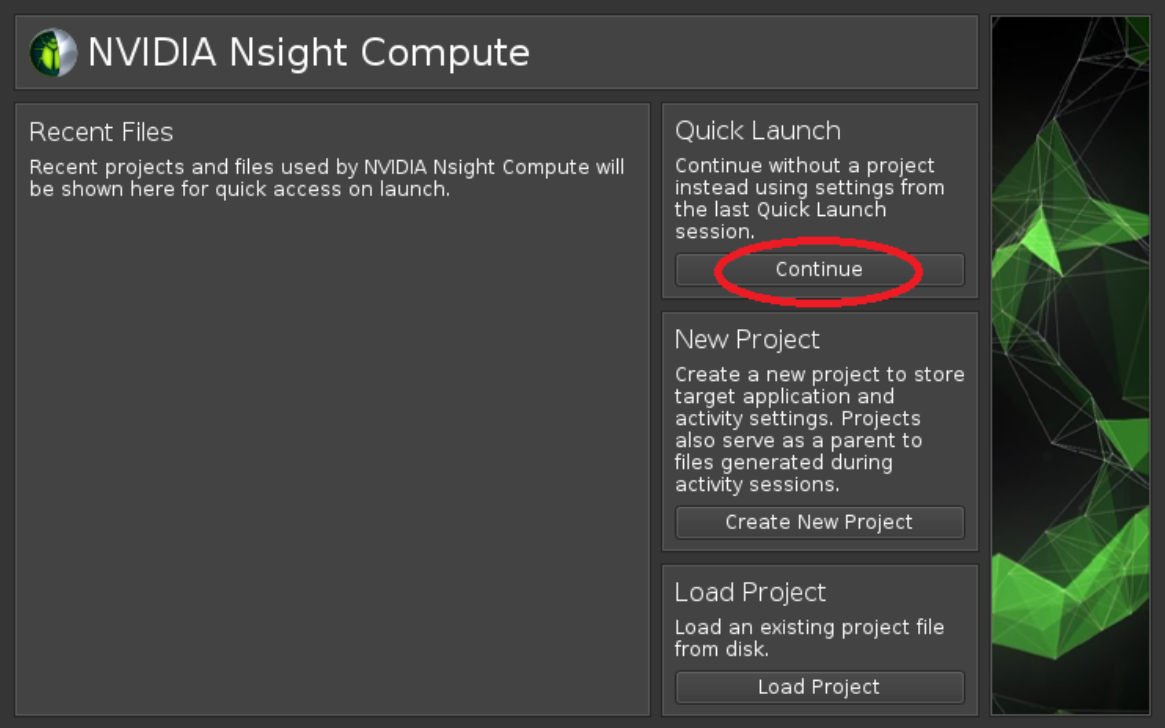The height and width of the screenshot is (728, 1165).
Task: Click the NVIDIA Nsight Compute title text
Action: (x=308, y=52)
